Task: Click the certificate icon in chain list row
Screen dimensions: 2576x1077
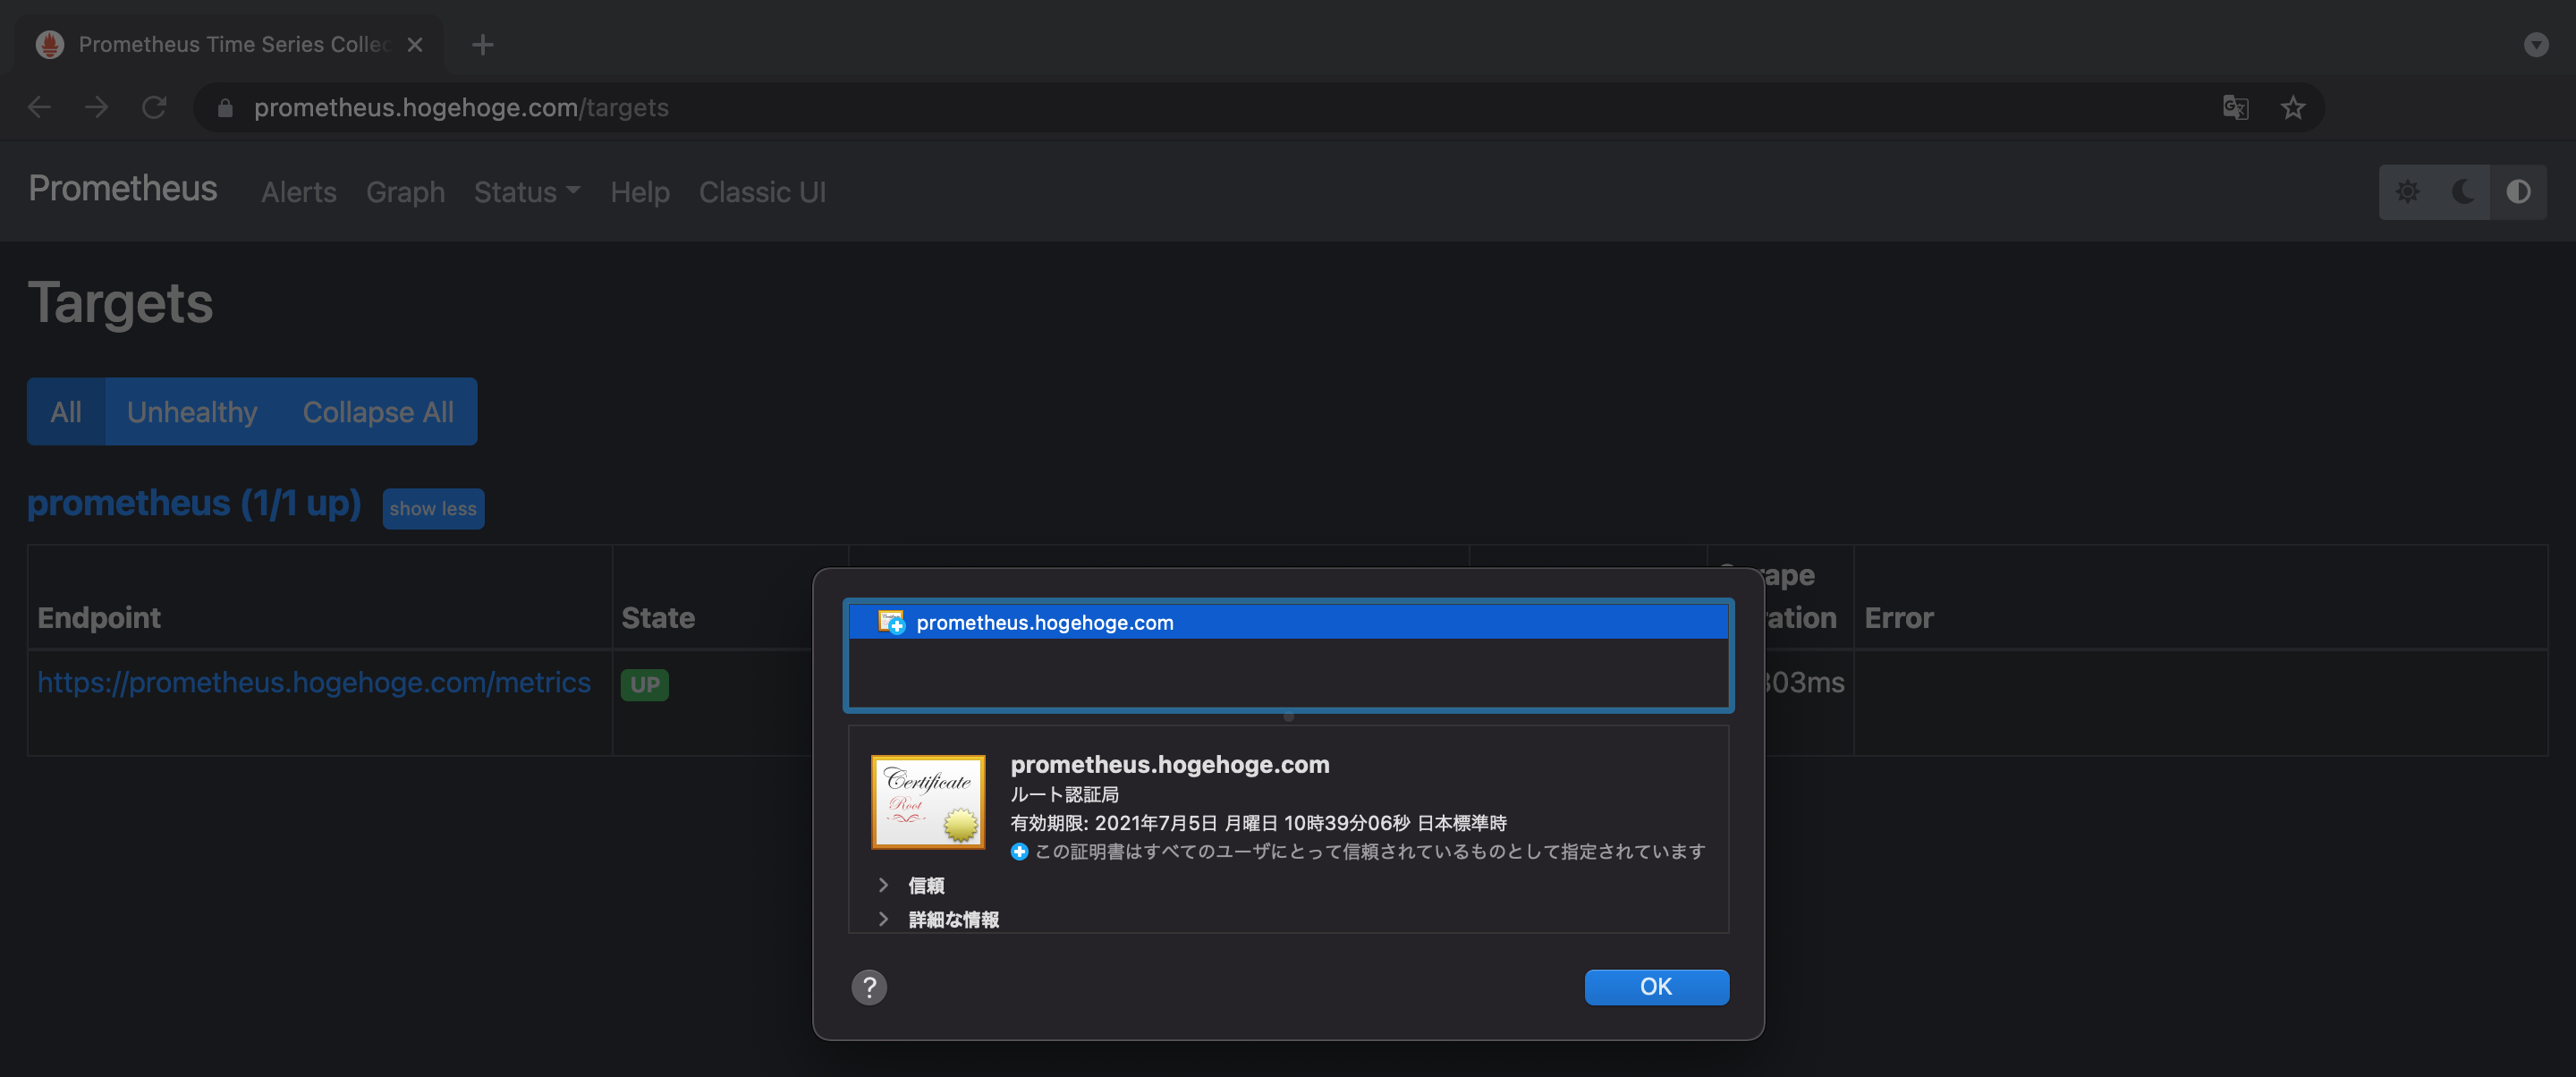Action: tap(890, 622)
